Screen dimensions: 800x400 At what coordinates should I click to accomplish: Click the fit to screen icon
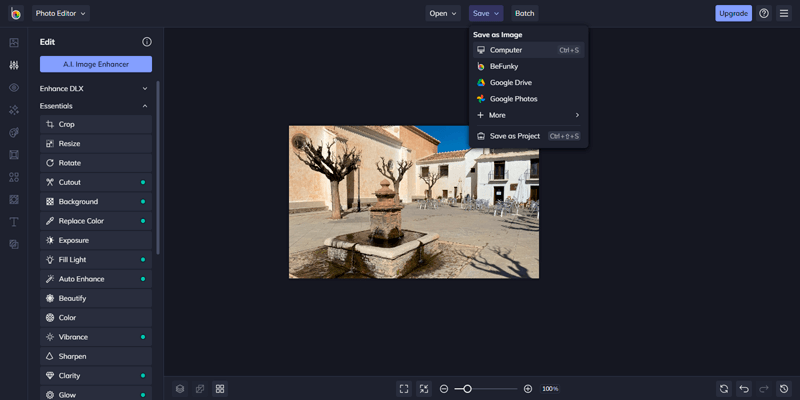pos(404,388)
